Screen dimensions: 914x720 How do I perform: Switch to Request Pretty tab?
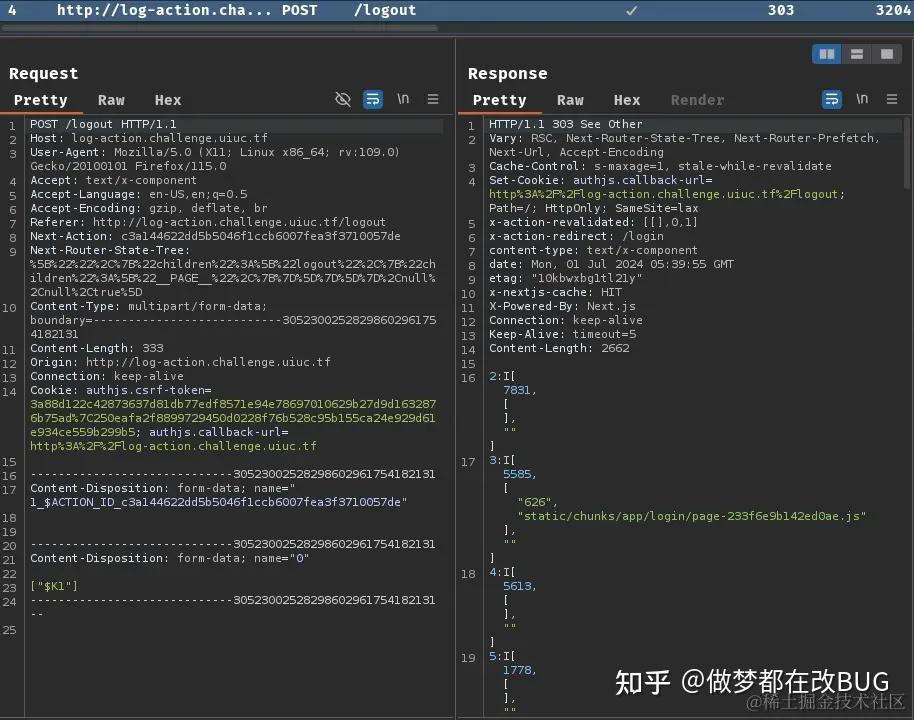tap(41, 100)
